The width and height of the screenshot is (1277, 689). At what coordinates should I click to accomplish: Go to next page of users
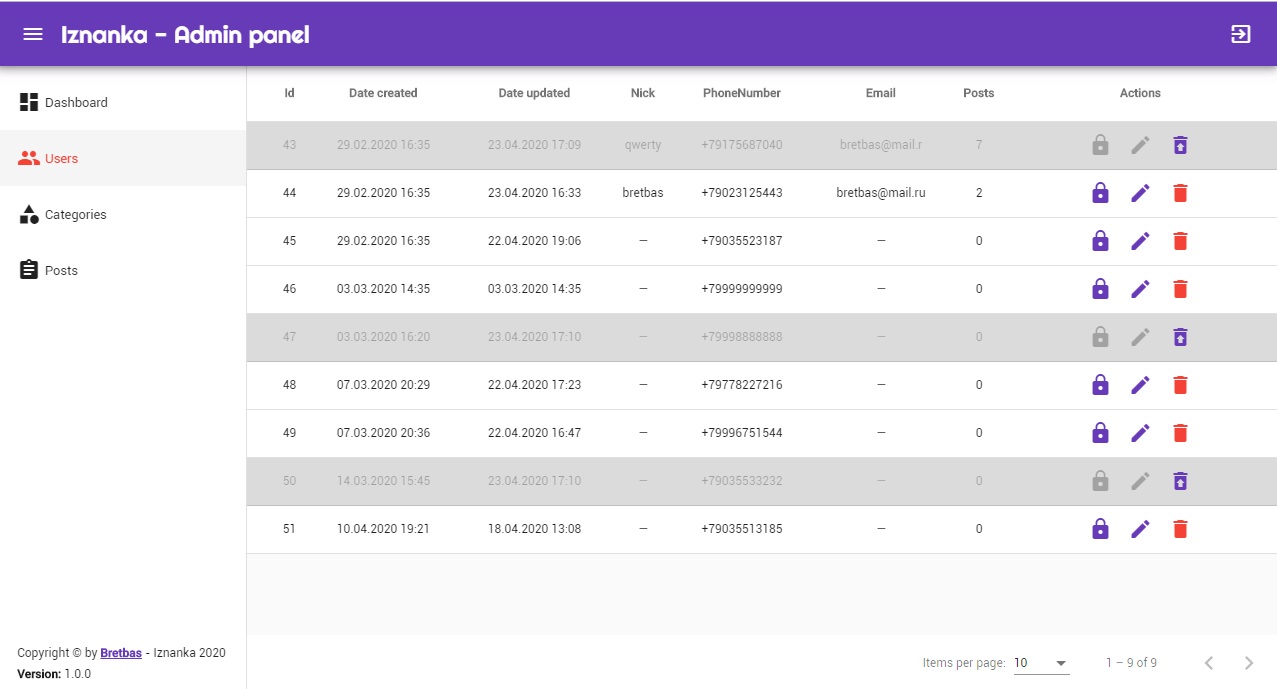[1248, 663]
